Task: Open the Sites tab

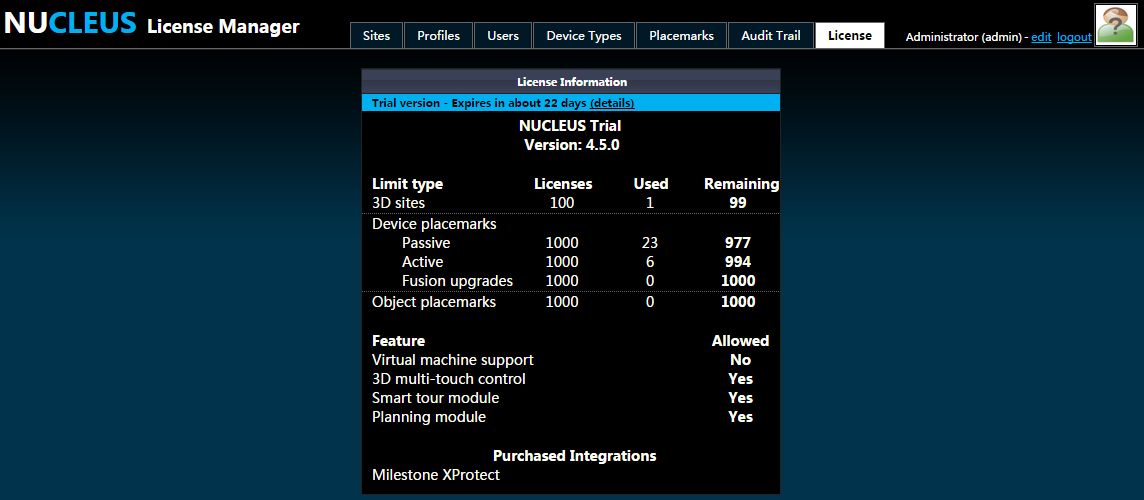Action: 376,36
